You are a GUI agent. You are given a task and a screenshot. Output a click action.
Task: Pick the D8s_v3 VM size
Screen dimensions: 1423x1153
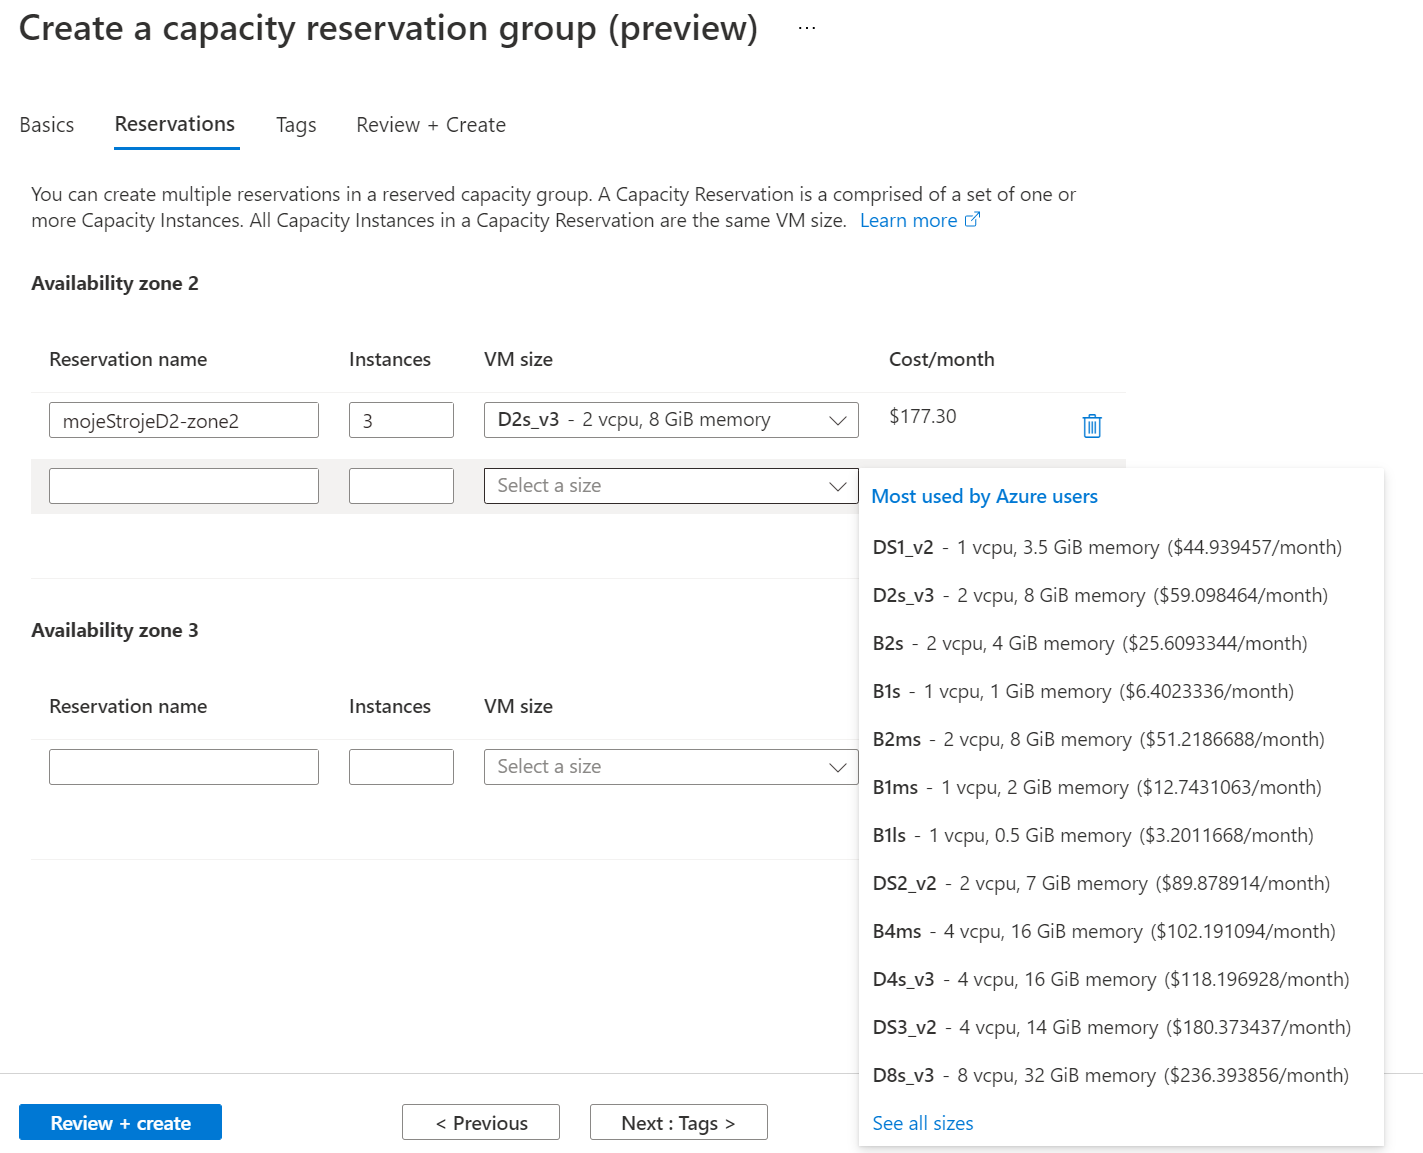(x=1110, y=1076)
